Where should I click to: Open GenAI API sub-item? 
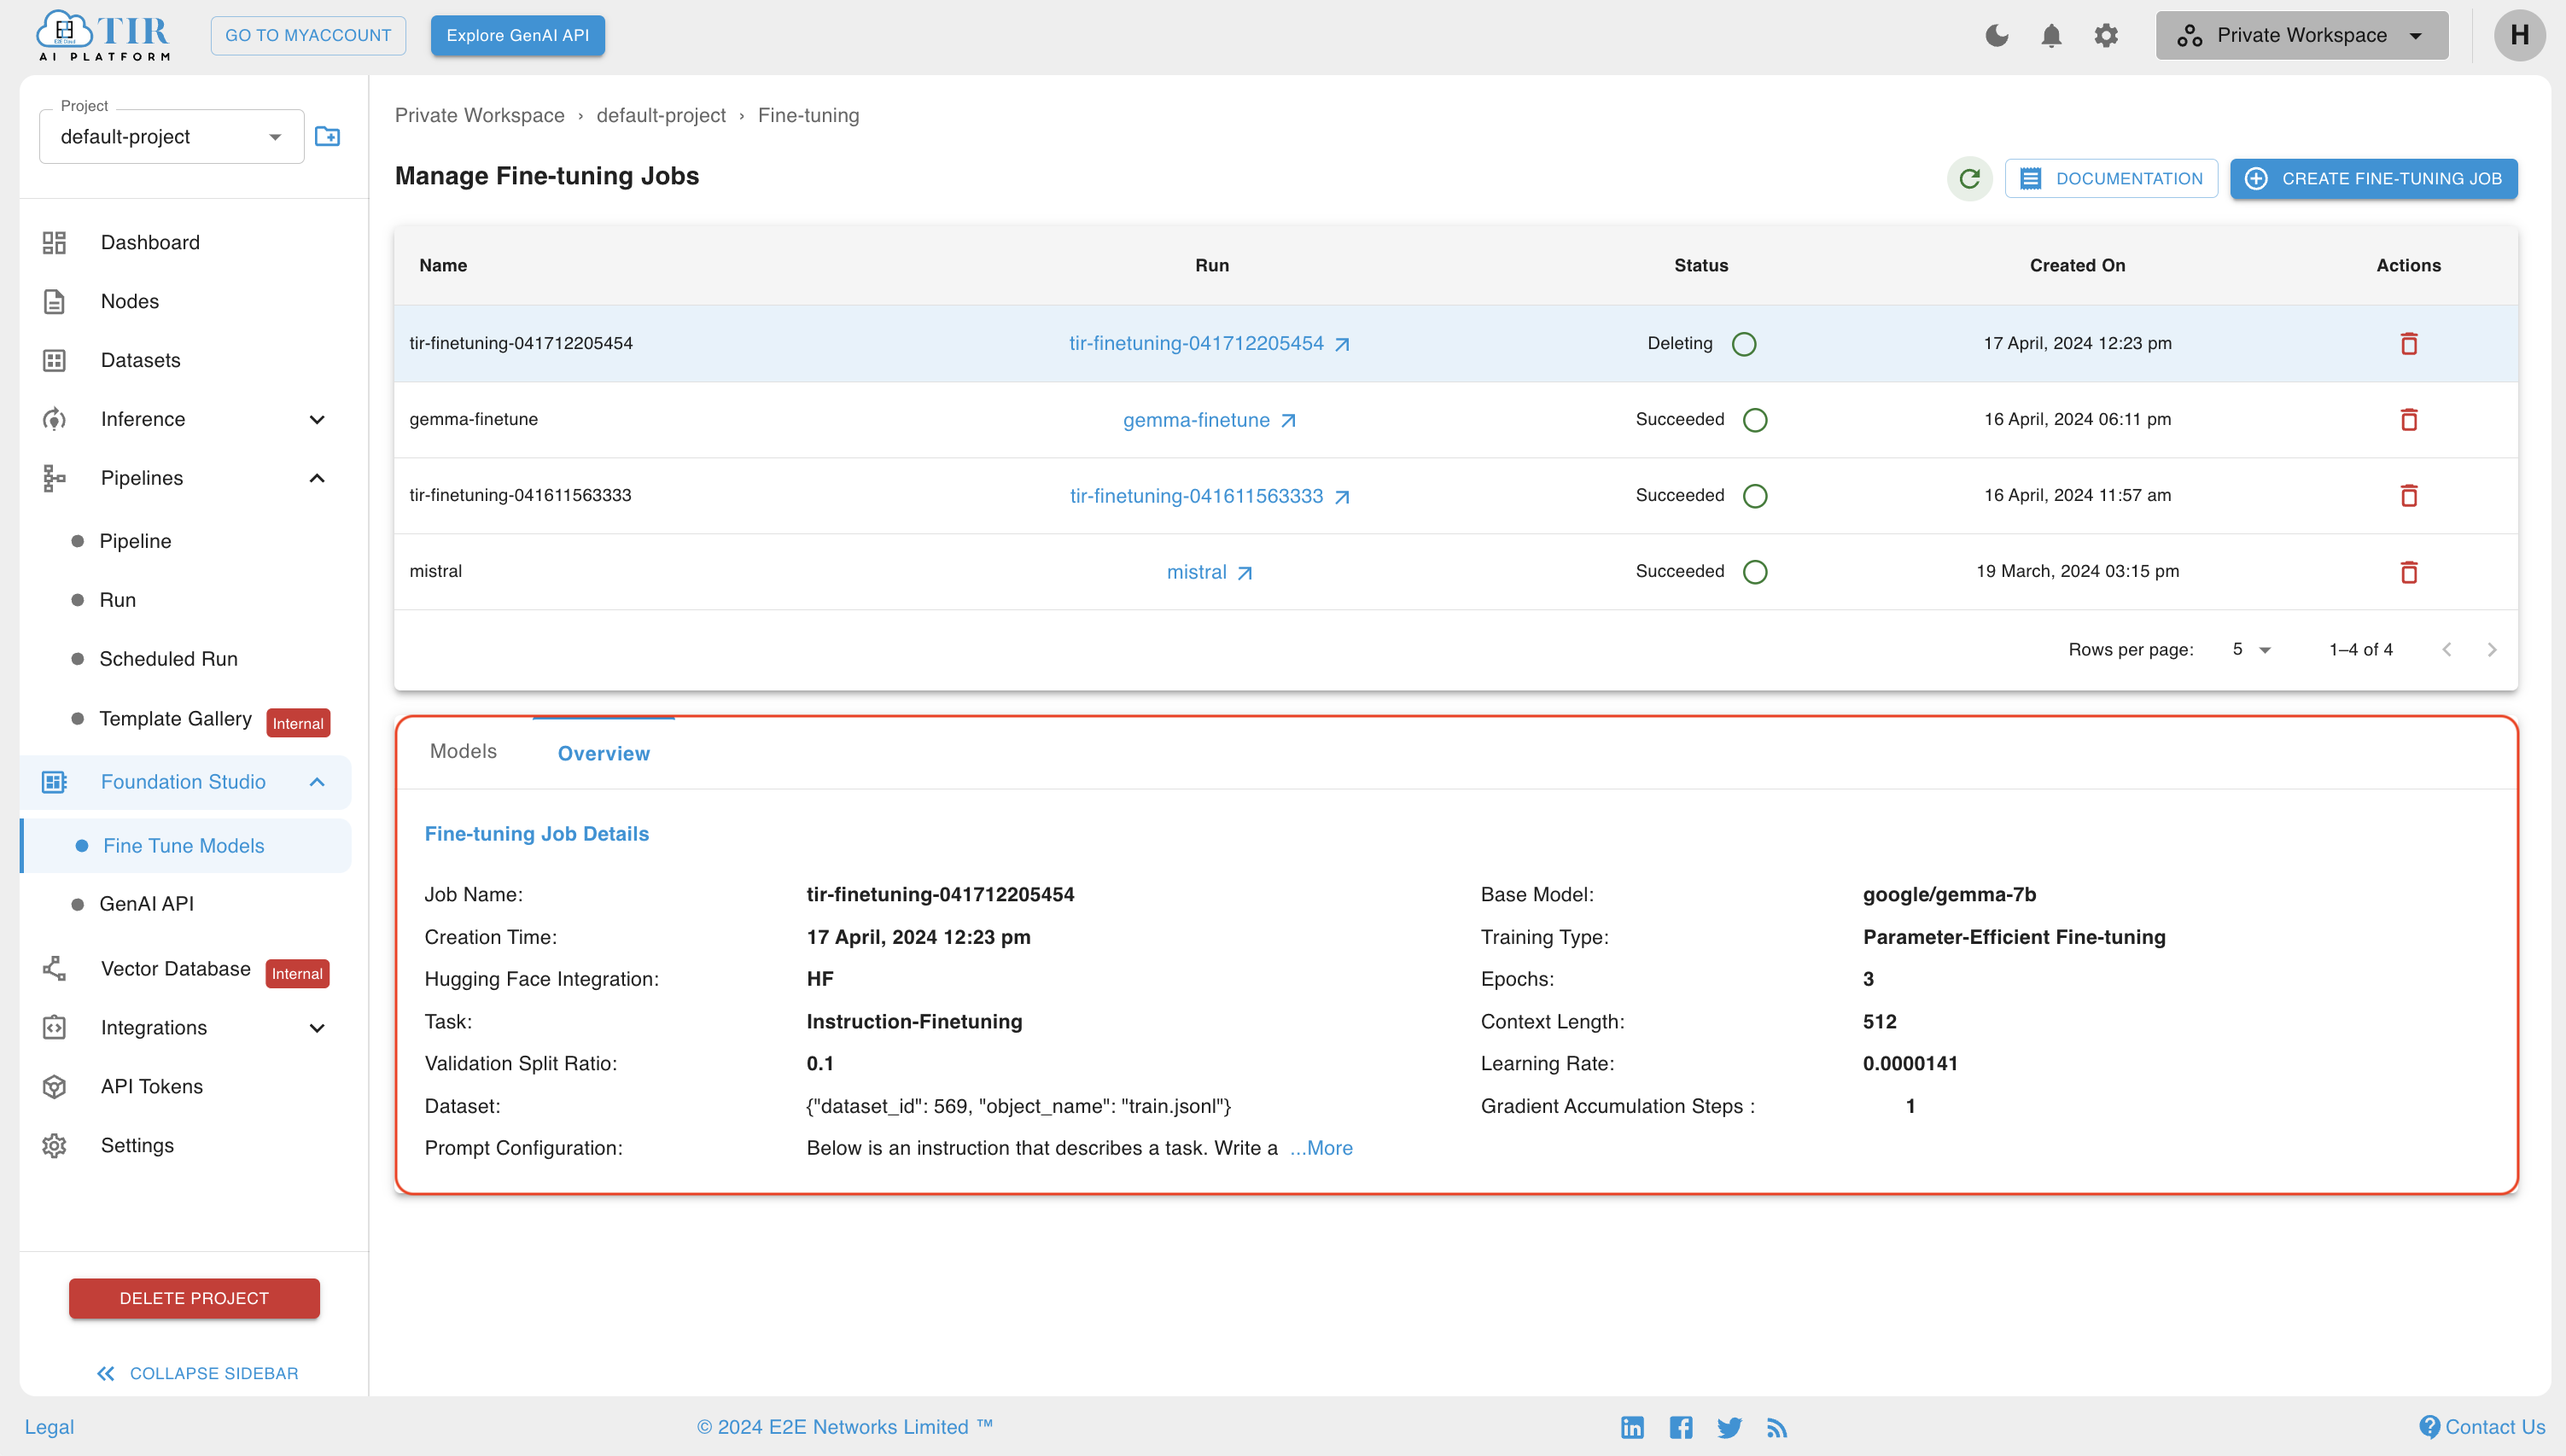[x=146, y=905]
